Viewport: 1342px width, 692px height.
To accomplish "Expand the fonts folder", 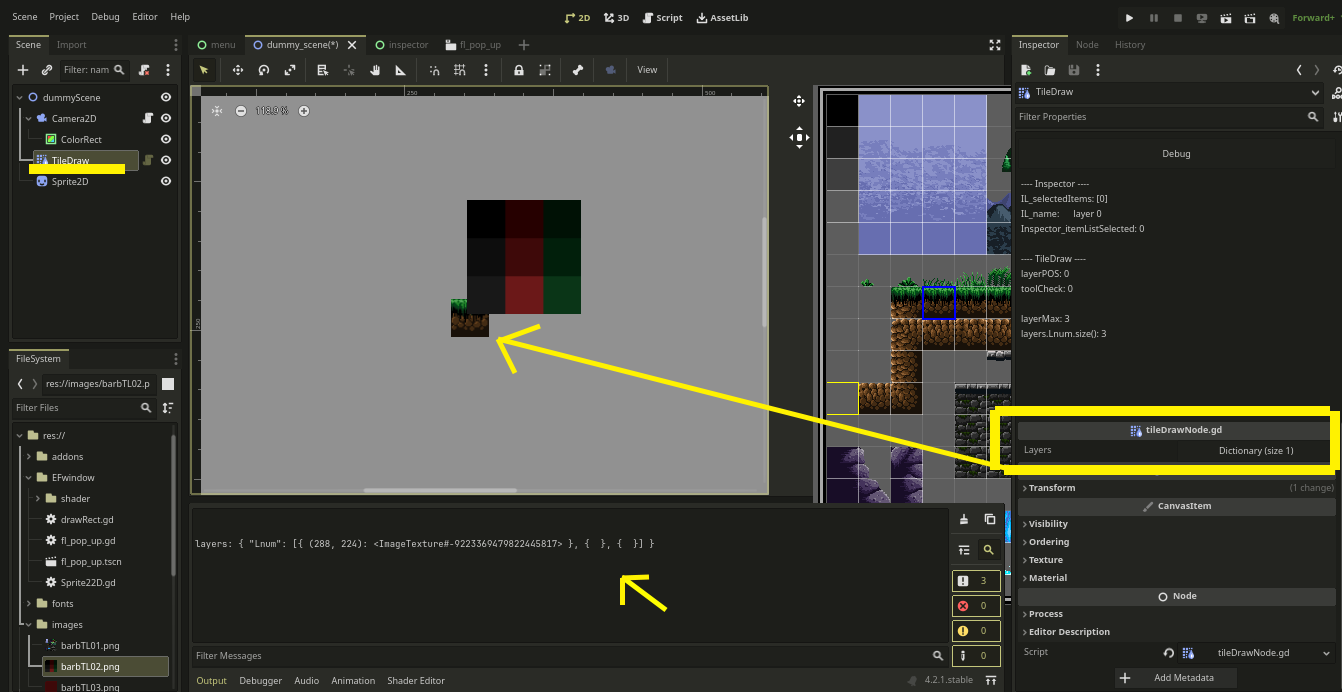I will point(29,604).
